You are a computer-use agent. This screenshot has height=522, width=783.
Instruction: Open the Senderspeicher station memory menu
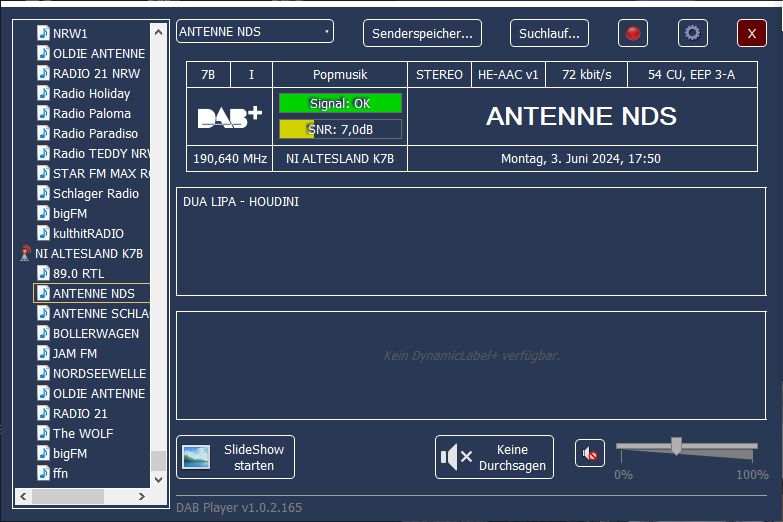pos(422,33)
